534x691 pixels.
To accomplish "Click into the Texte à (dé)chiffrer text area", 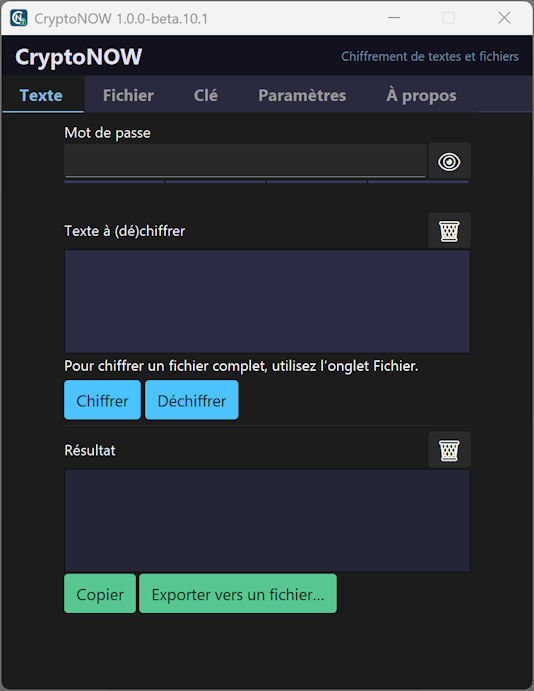I will (267, 301).
